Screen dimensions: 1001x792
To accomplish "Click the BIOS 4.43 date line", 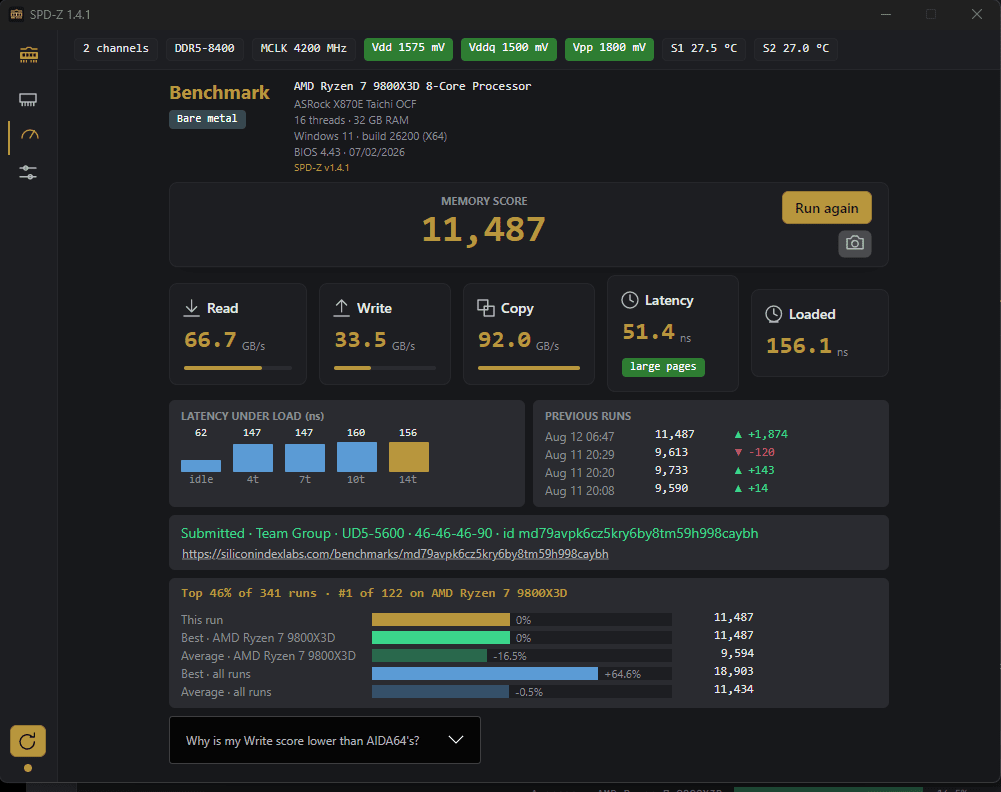I will (349, 152).
